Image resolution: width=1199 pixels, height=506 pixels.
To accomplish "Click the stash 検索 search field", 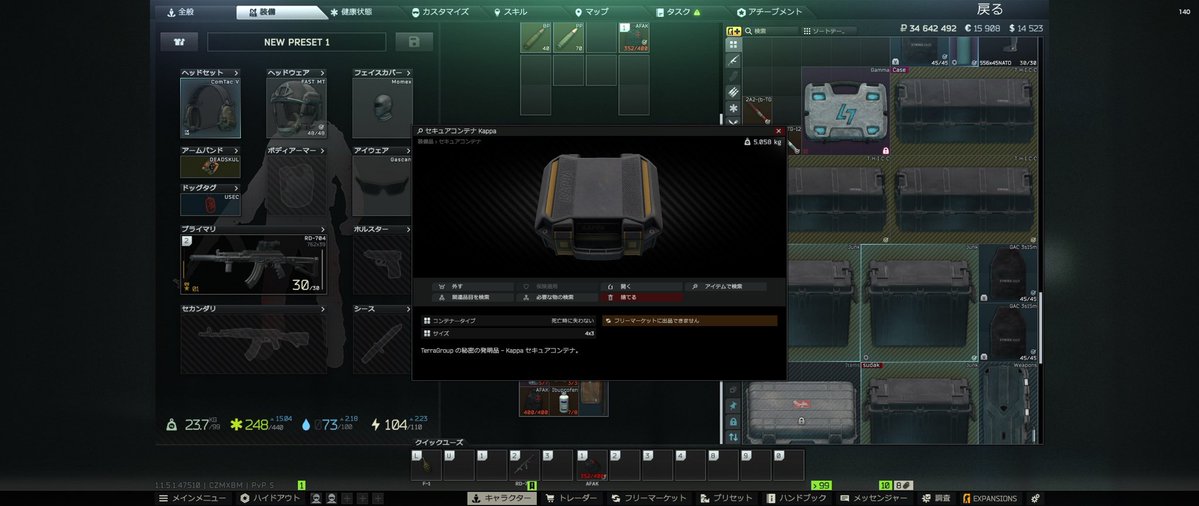I will 771,31.
